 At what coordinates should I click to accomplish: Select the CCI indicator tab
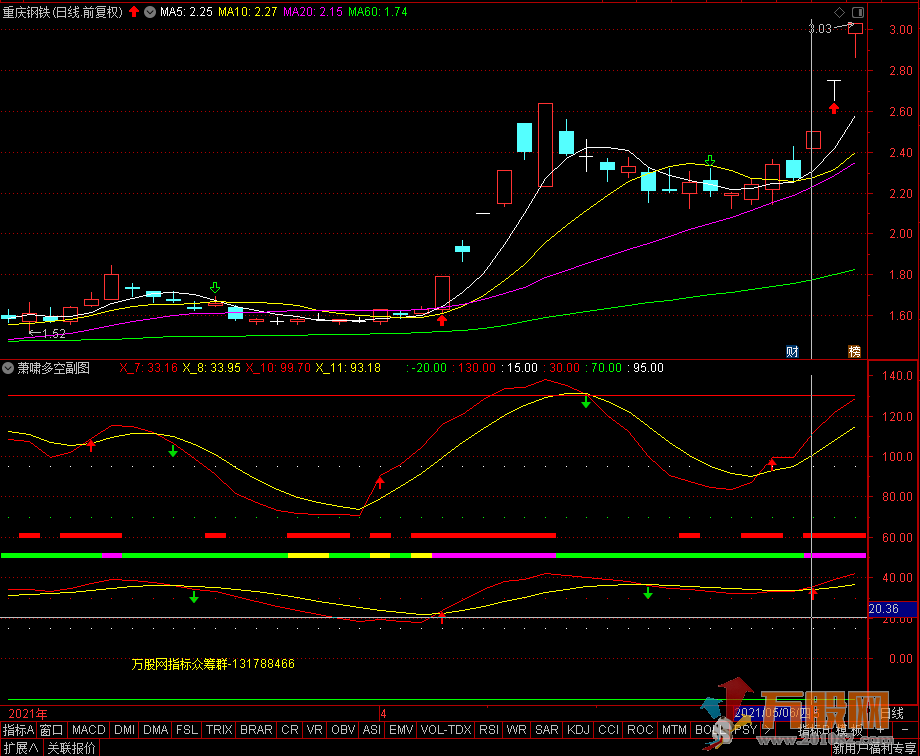click(608, 730)
